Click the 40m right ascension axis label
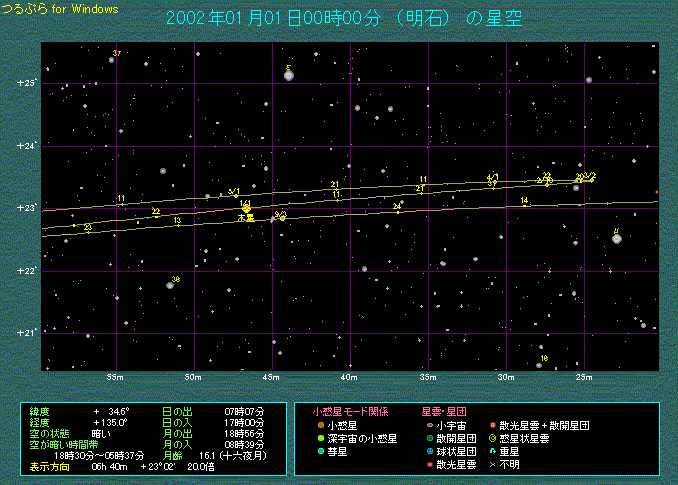The image size is (678, 485). pyautogui.click(x=349, y=377)
